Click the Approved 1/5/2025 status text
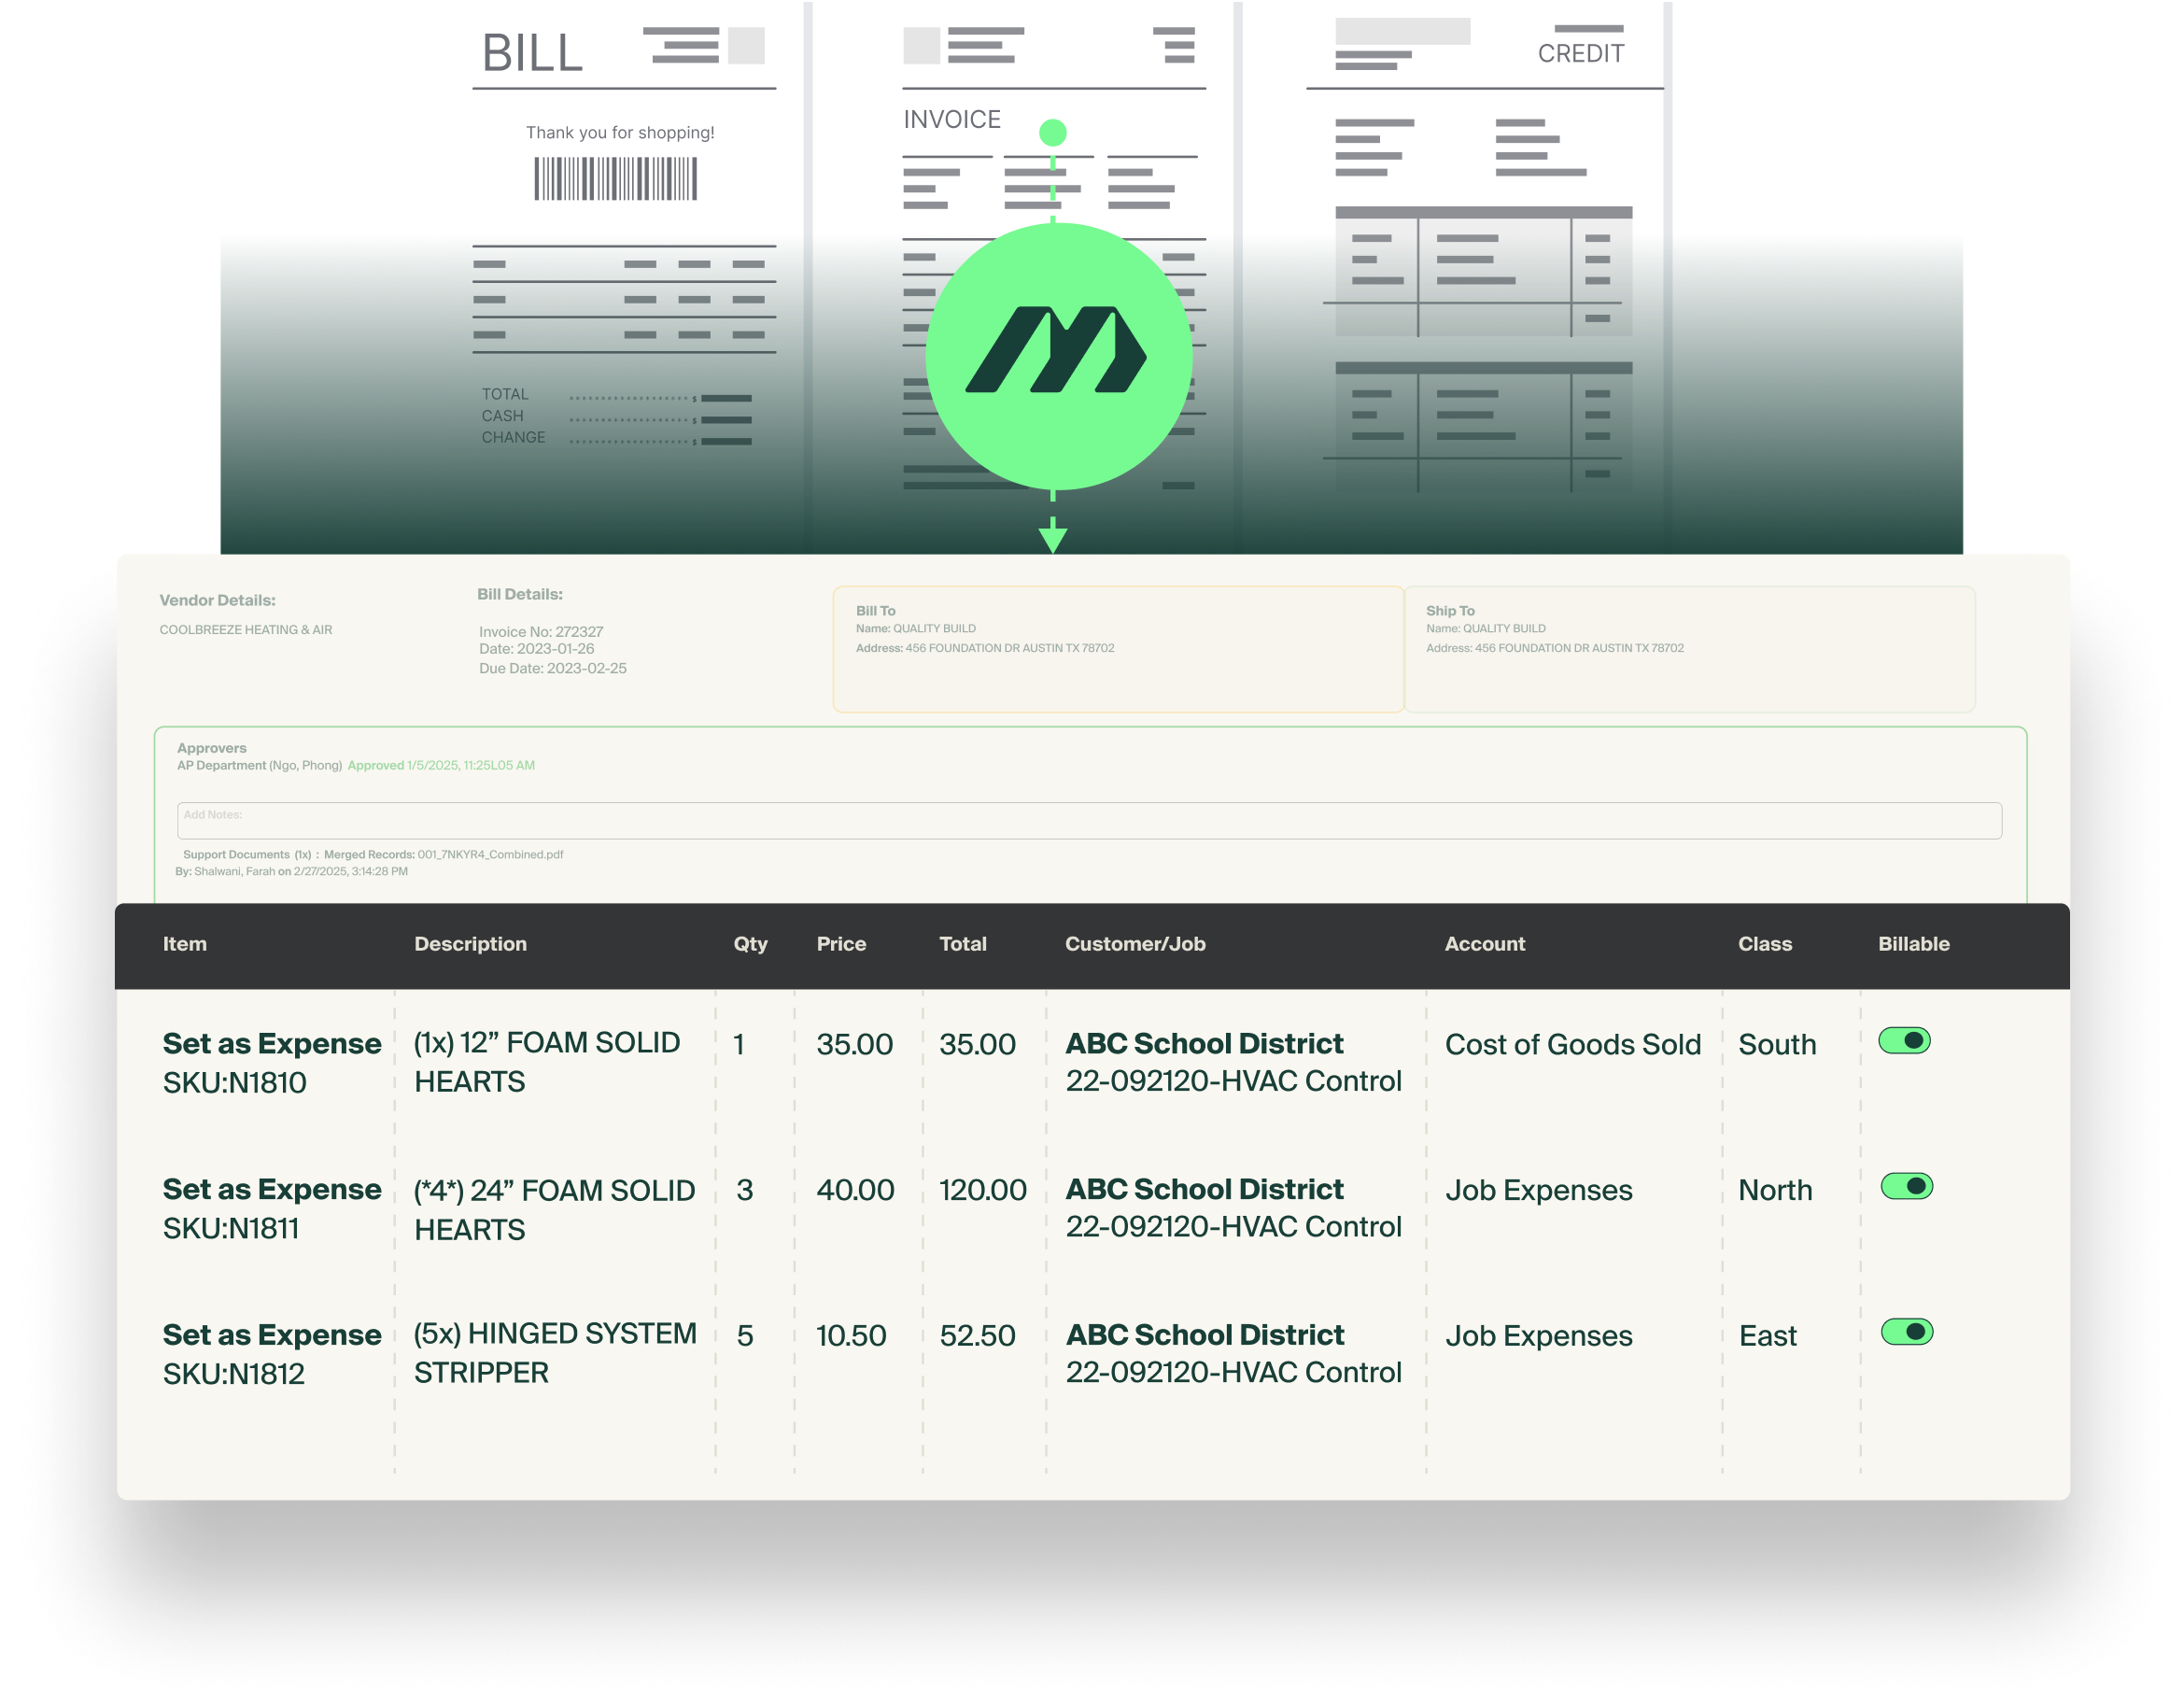 [x=441, y=765]
